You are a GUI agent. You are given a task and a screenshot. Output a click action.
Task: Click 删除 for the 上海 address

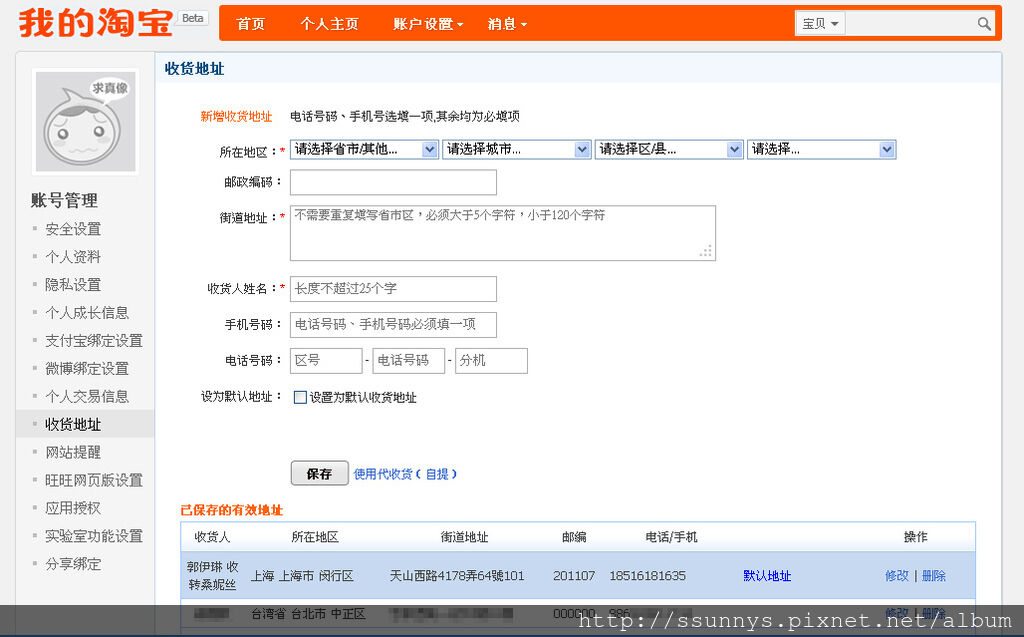[933, 576]
